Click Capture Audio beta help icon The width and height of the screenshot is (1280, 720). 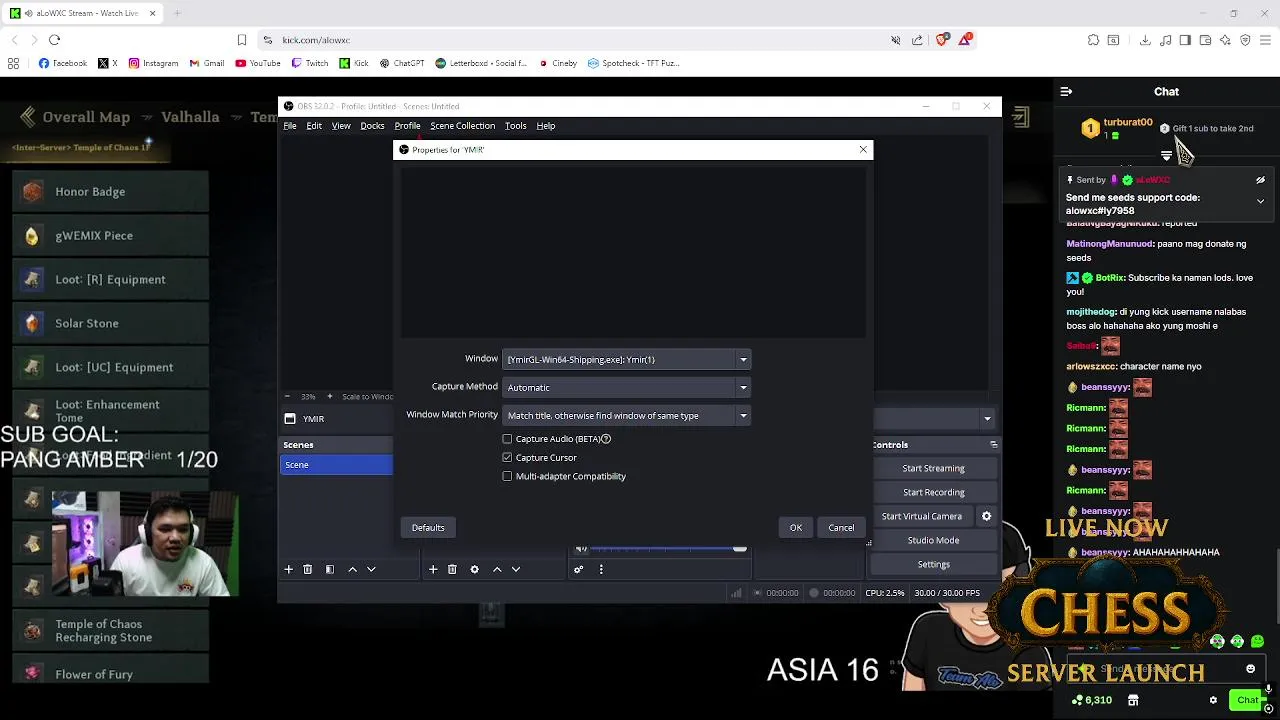(x=606, y=439)
